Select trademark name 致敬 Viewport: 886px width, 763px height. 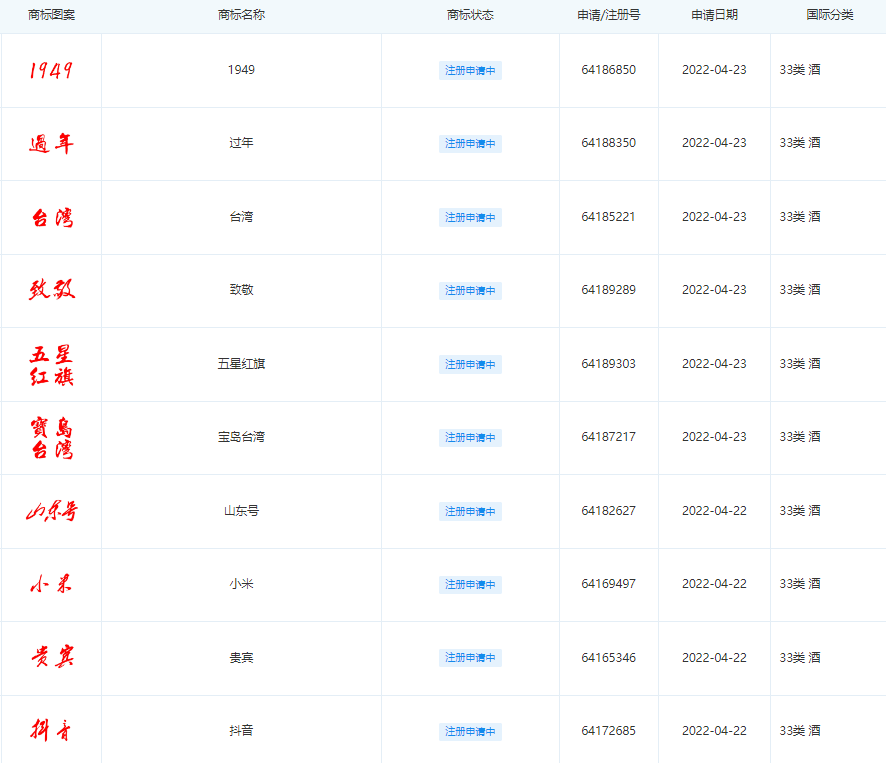click(241, 290)
